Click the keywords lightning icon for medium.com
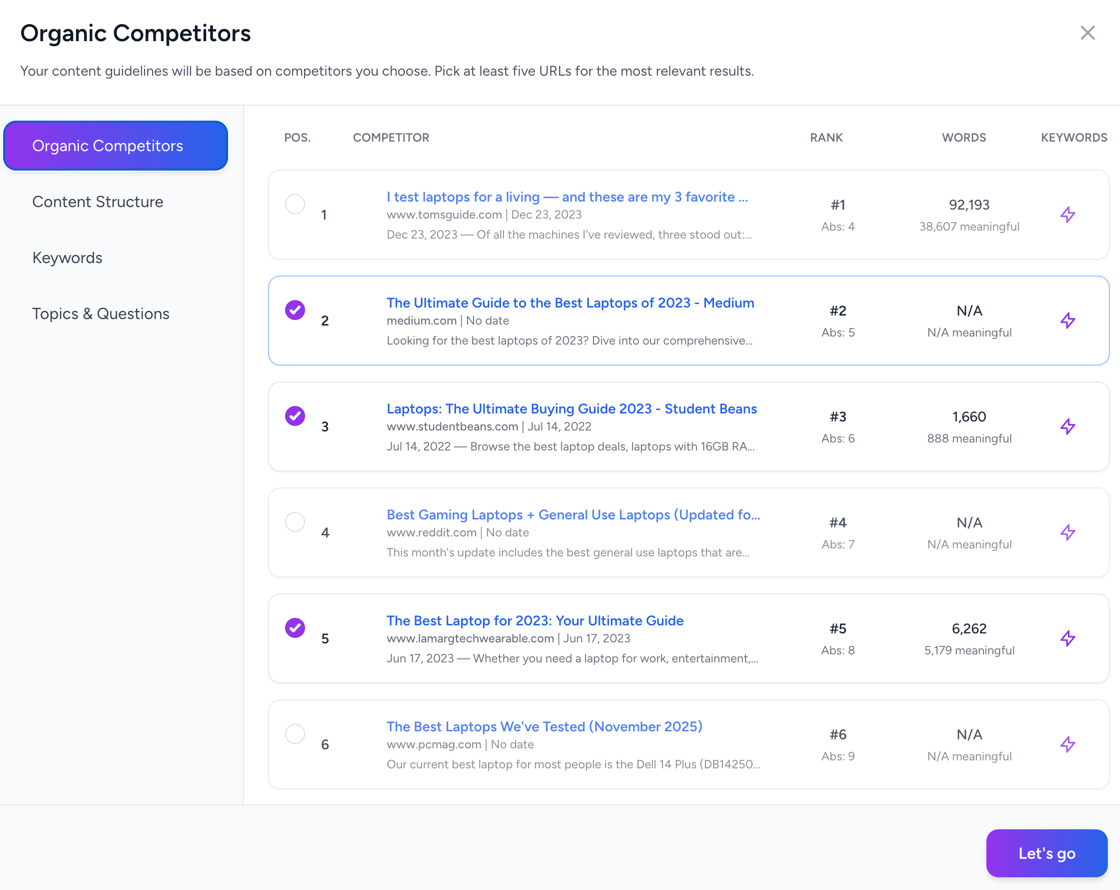The width and height of the screenshot is (1120, 890). pyautogui.click(x=1068, y=321)
